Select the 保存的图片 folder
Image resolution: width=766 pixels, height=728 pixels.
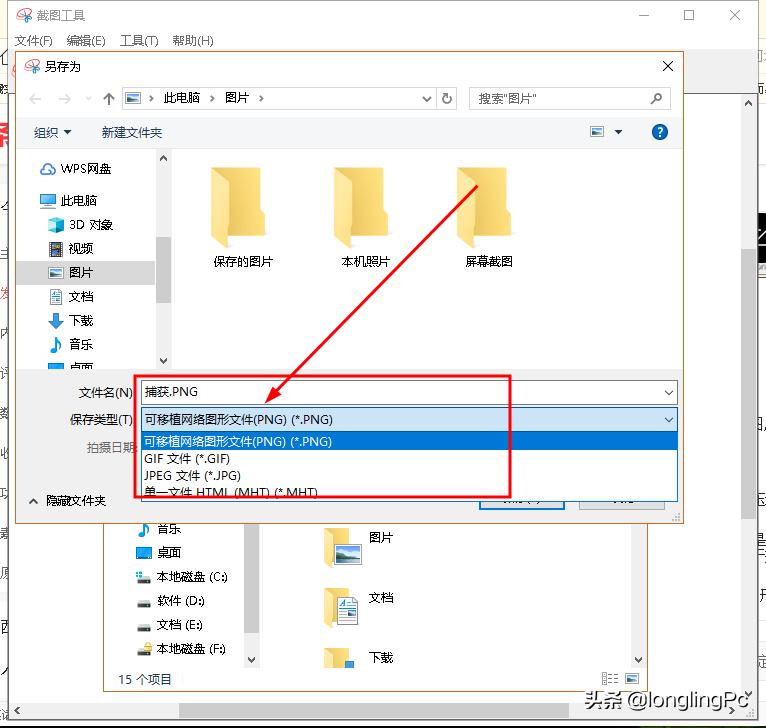click(x=242, y=217)
